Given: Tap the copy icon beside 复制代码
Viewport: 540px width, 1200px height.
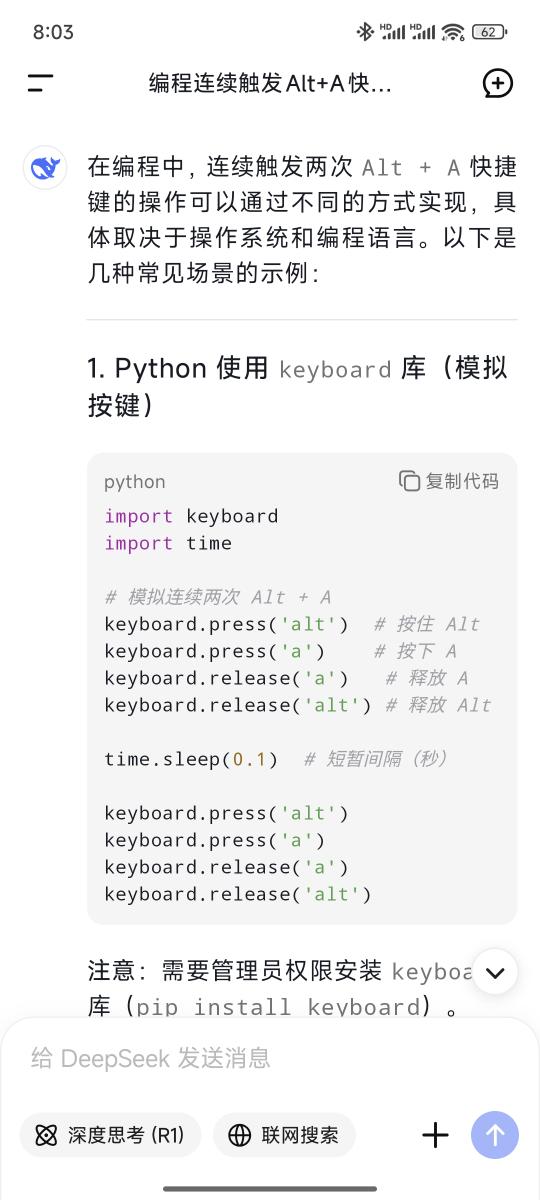Looking at the screenshot, I should pyautogui.click(x=409, y=481).
